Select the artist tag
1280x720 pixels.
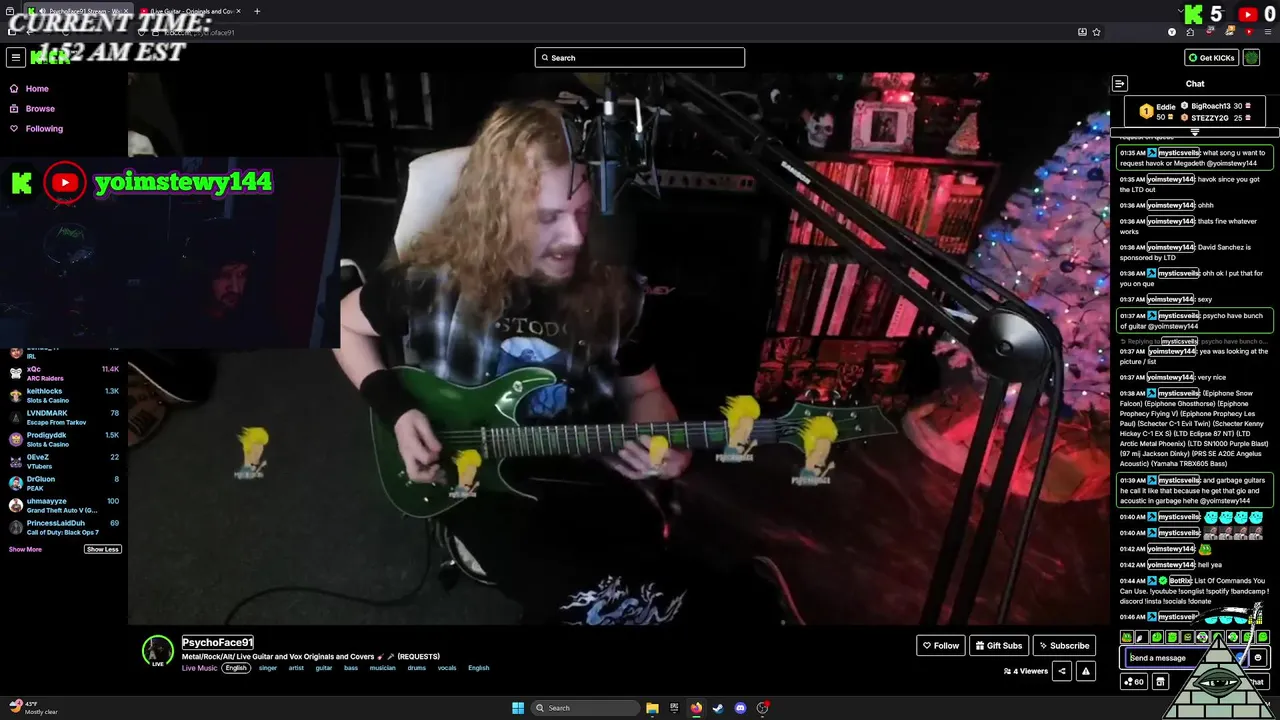(296, 668)
